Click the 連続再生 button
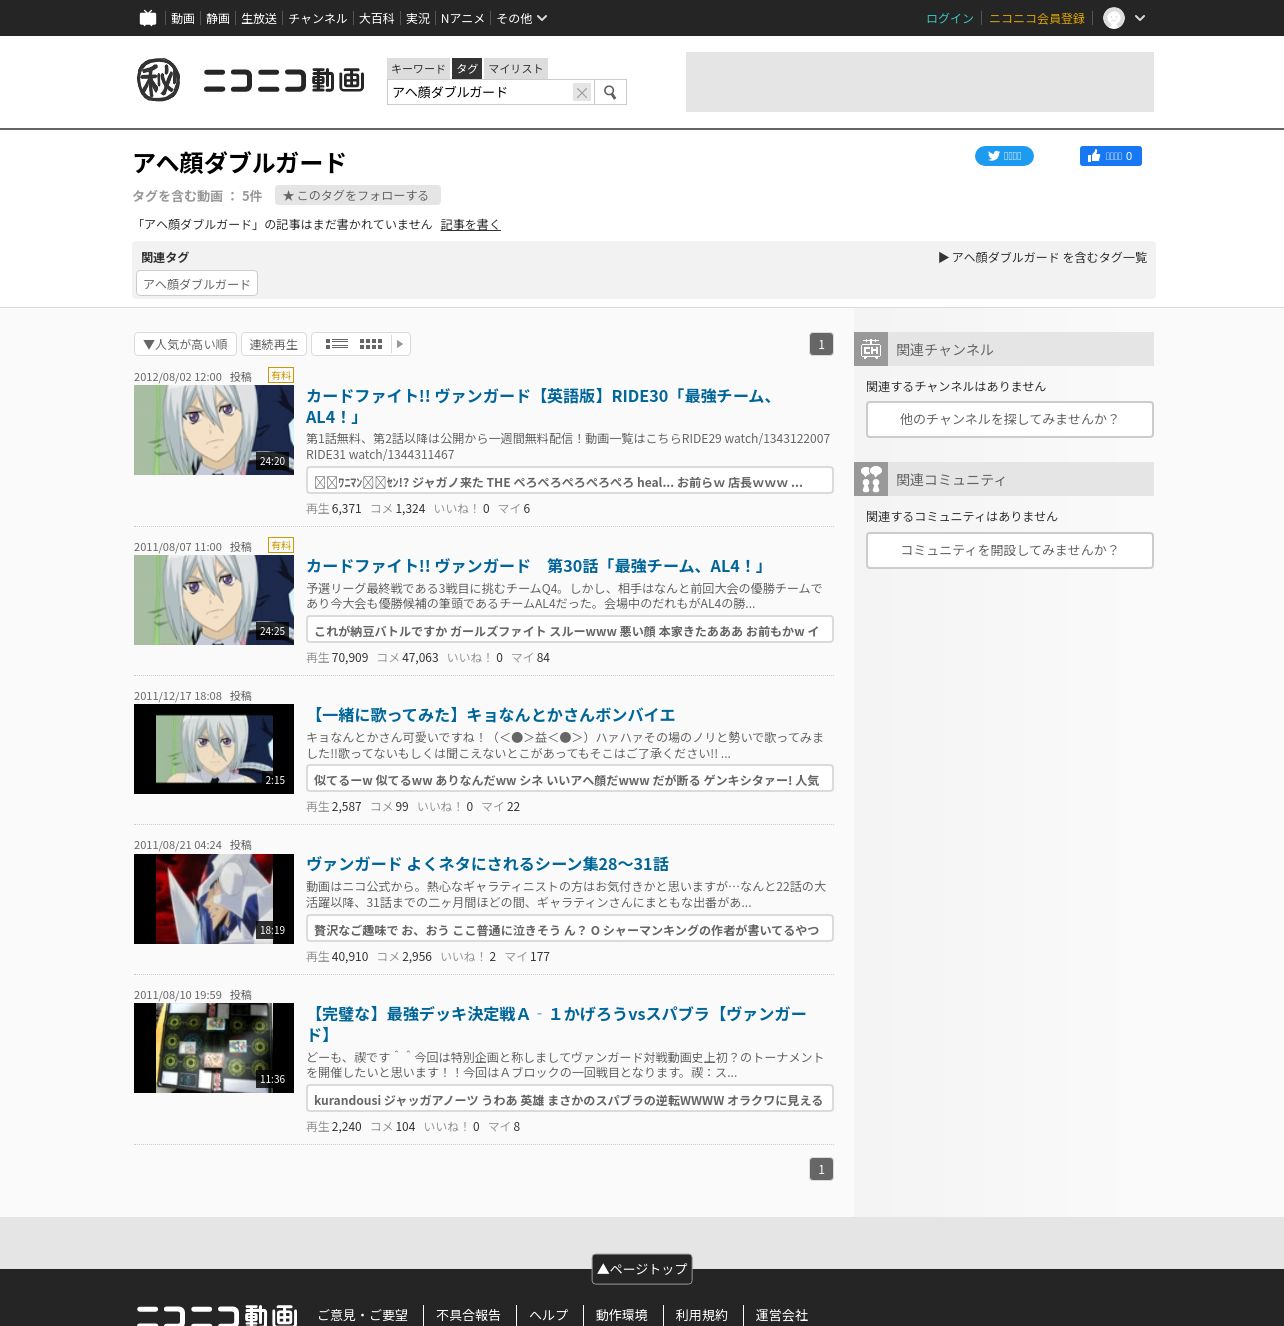Viewport: 1284px width, 1326px height. click(274, 344)
